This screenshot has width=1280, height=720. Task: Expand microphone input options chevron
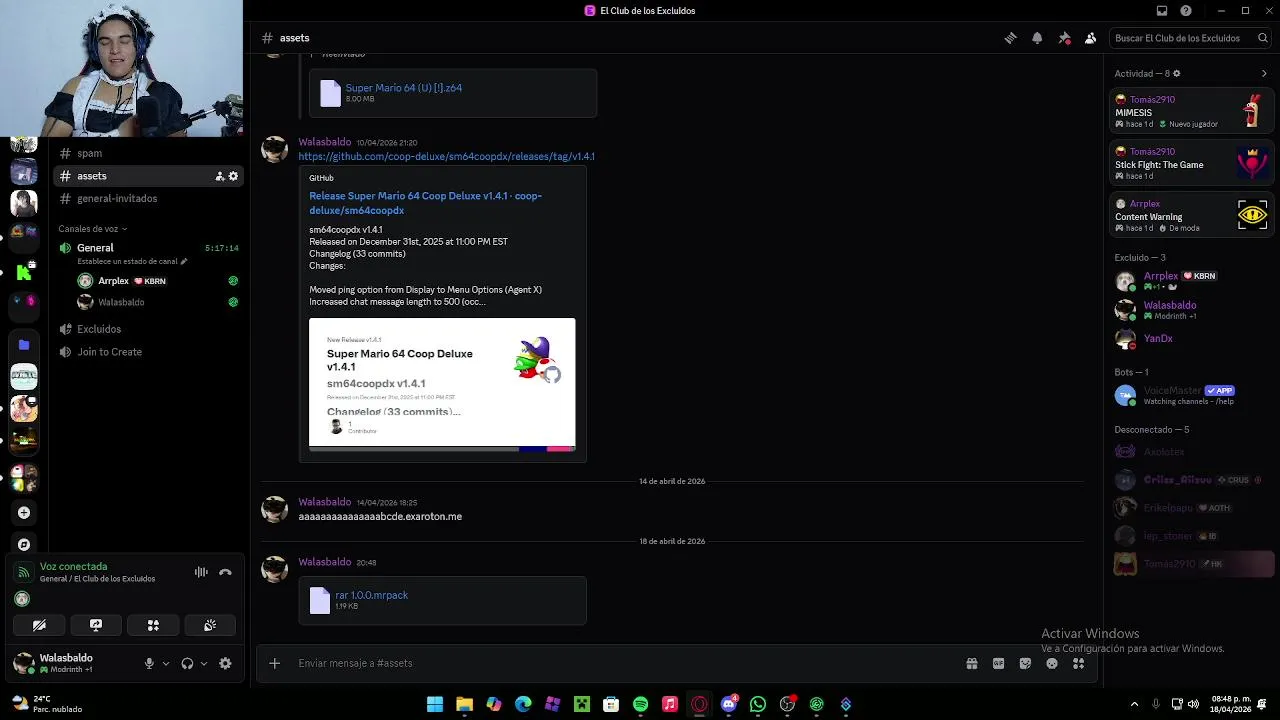point(166,663)
